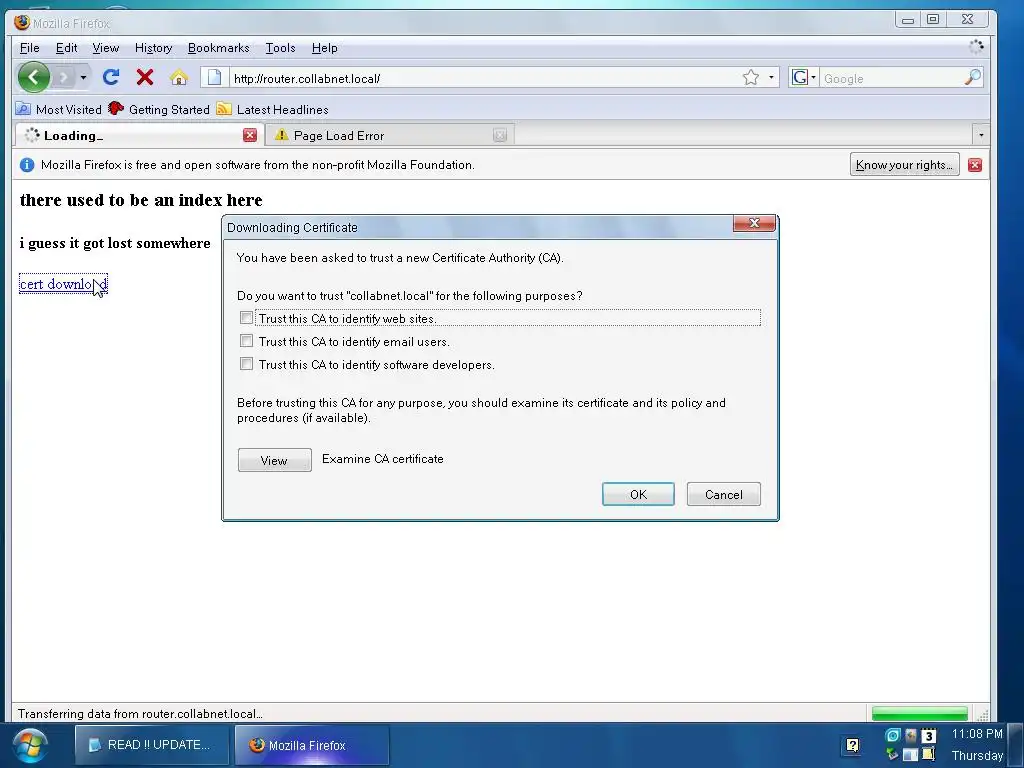This screenshot has width=1024, height=768.
Task: Click the Google search input box
Action: coord(891,78)
